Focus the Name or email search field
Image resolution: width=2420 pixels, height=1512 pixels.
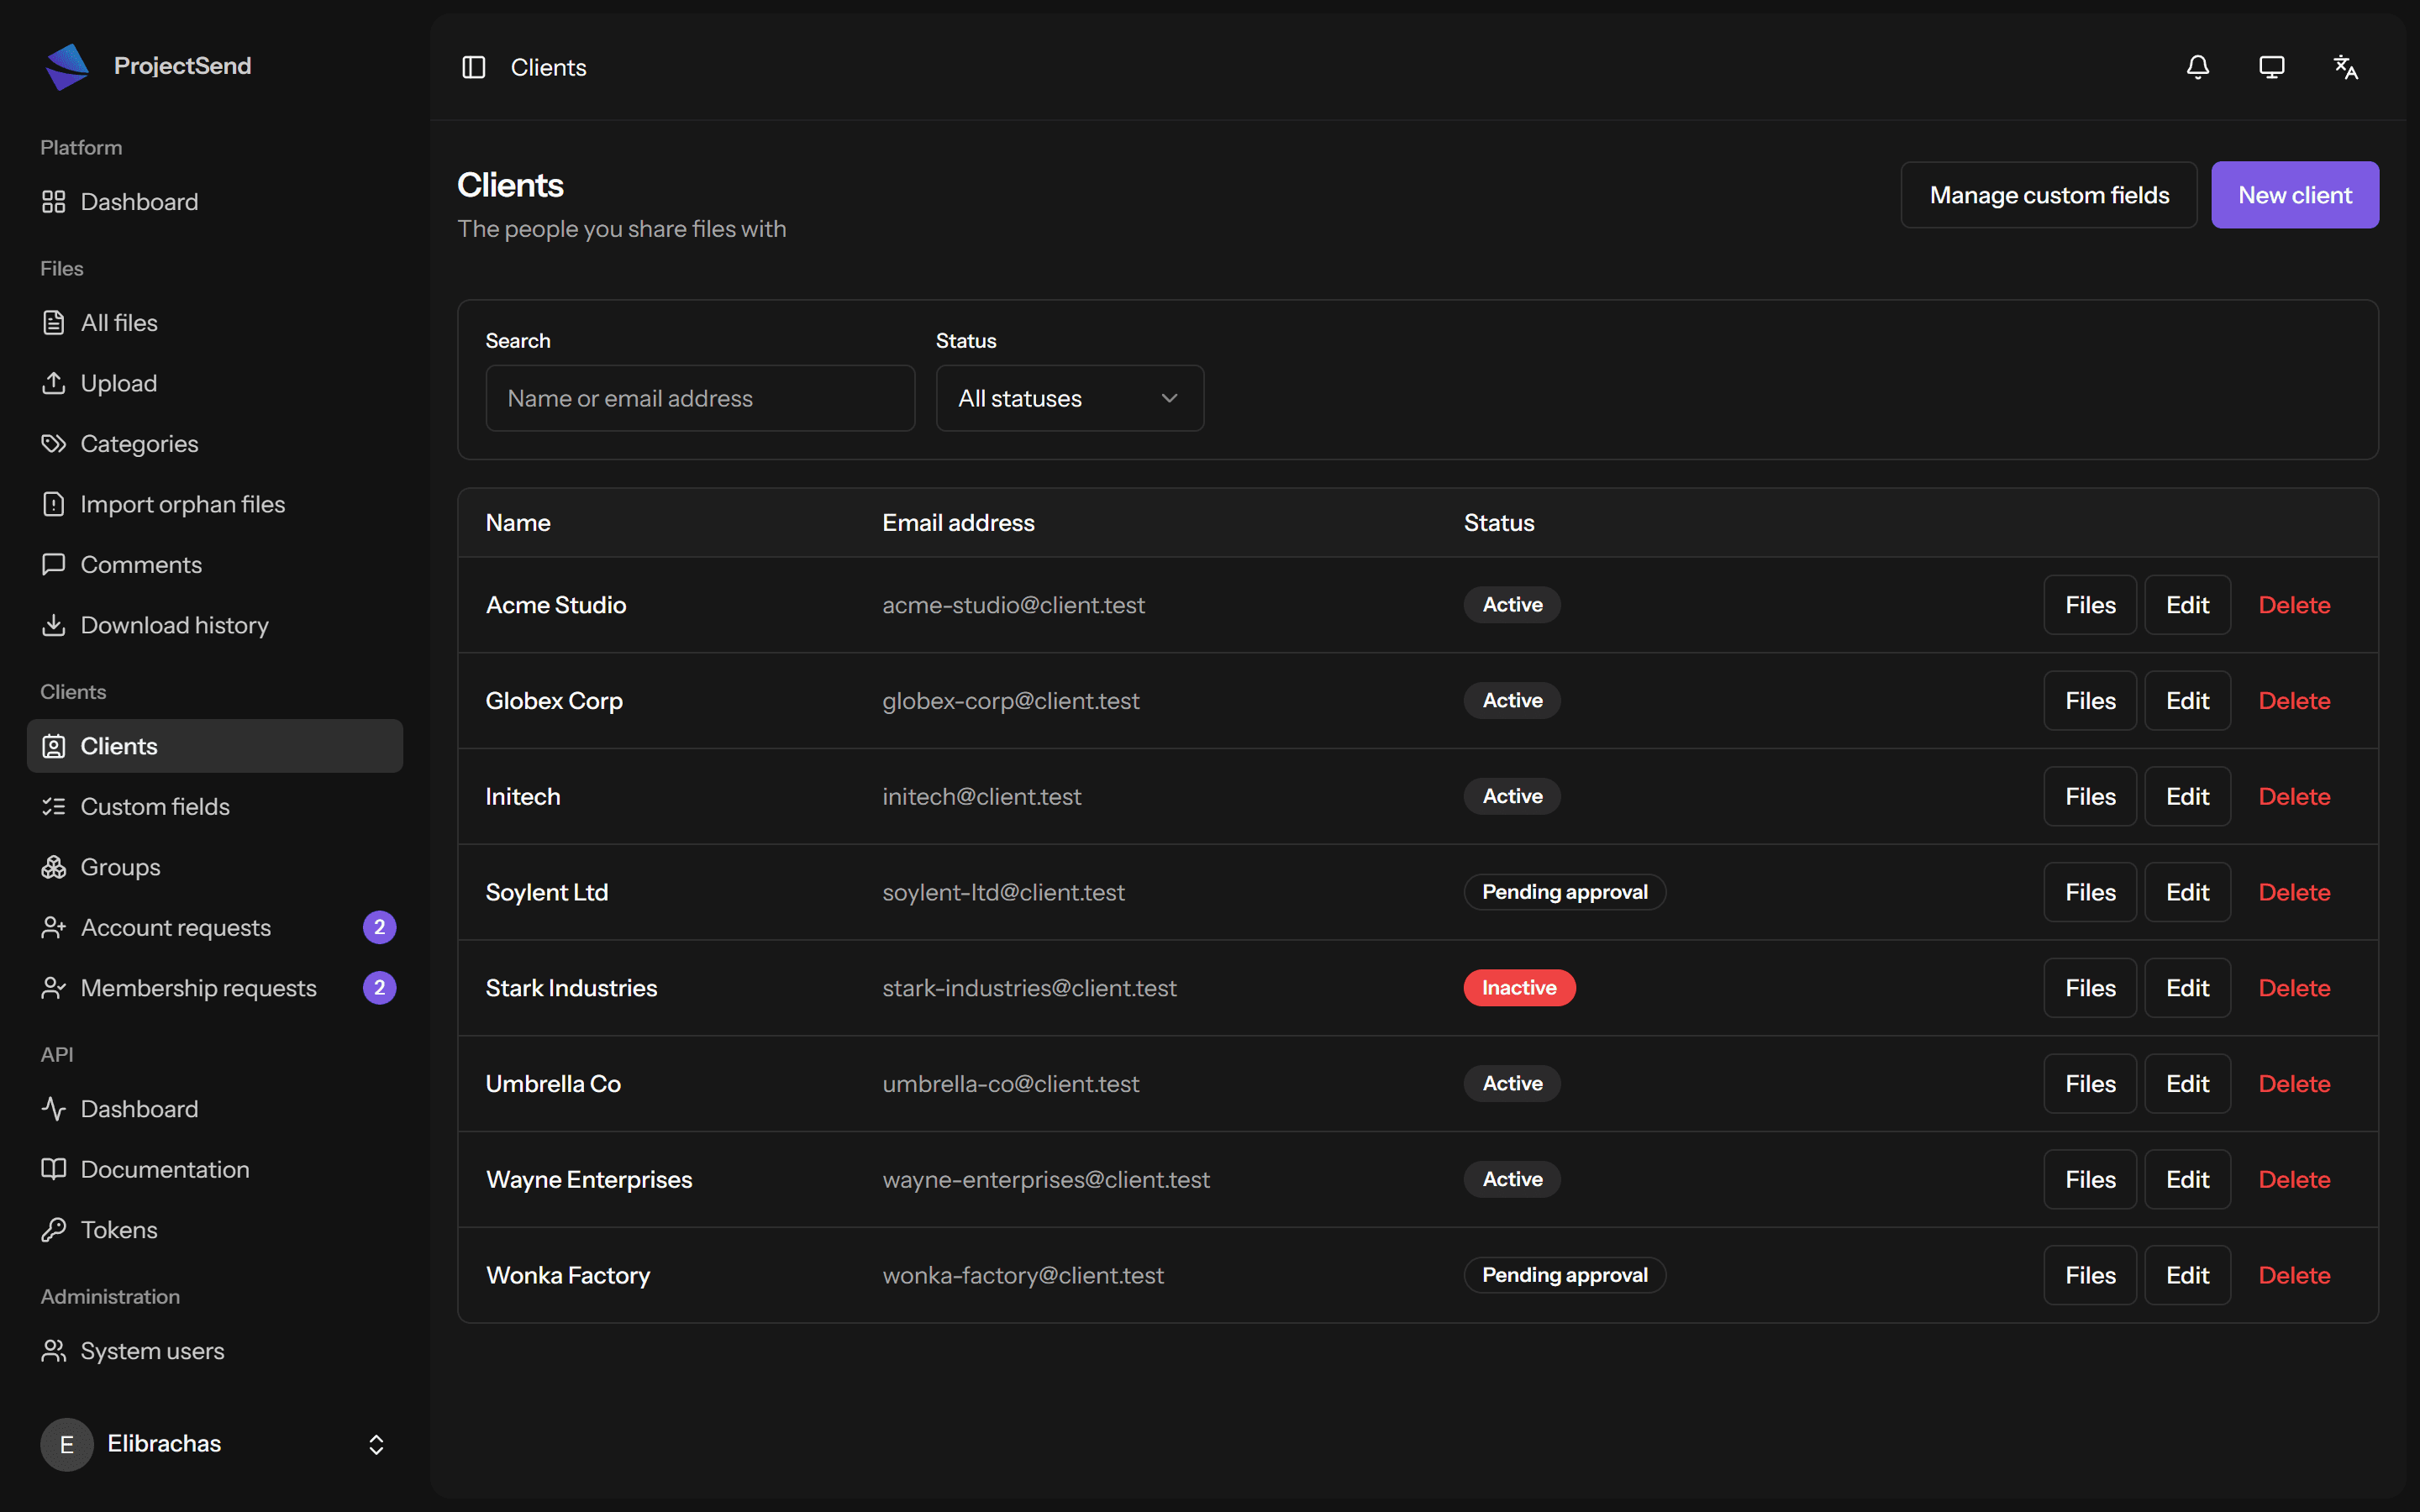(x=700, y=398)
